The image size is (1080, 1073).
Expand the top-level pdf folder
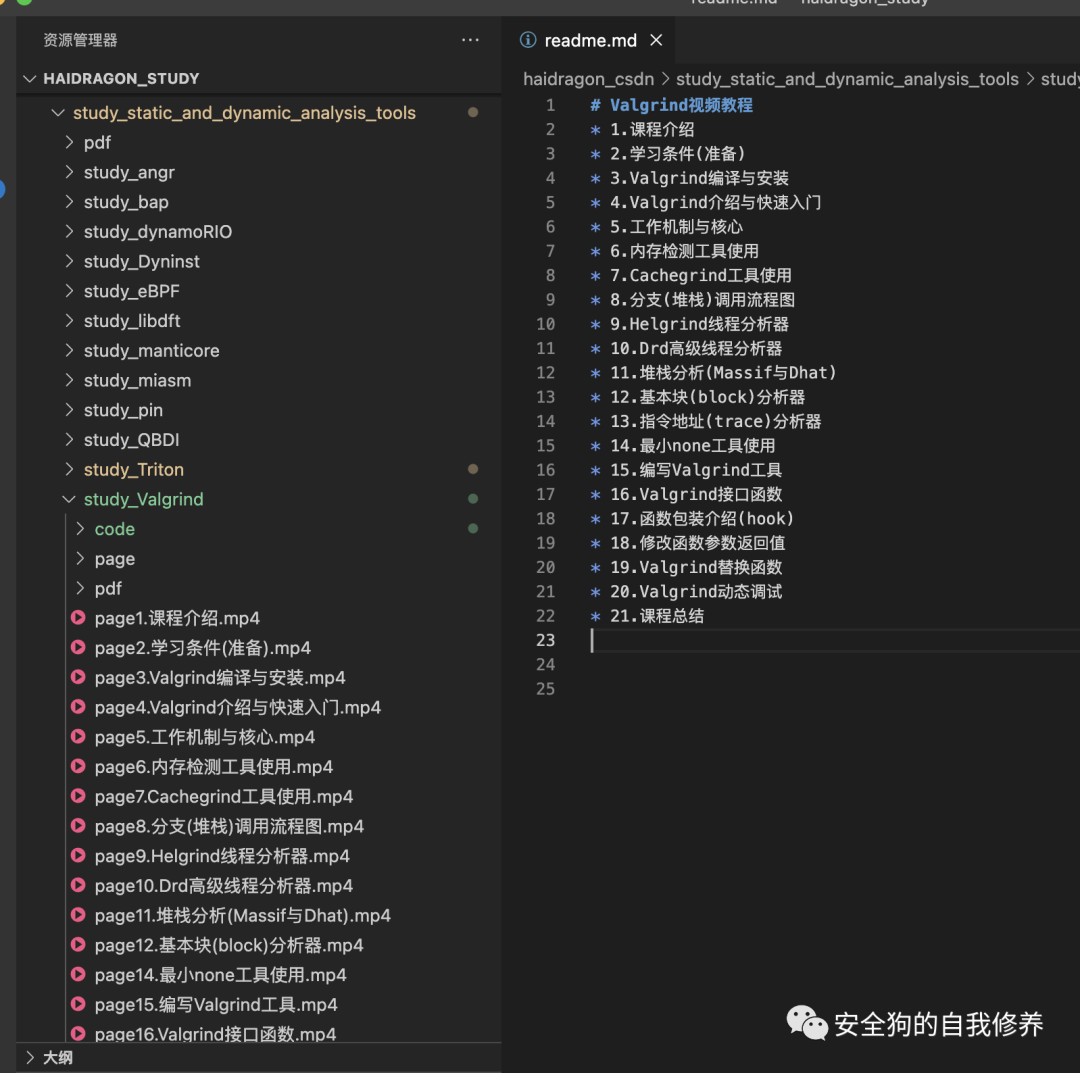(x=69, y=142)
